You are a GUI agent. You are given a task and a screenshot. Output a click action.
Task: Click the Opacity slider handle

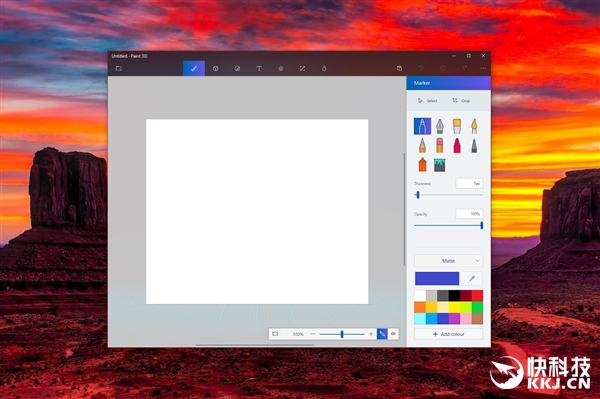[x=482, y=226]
